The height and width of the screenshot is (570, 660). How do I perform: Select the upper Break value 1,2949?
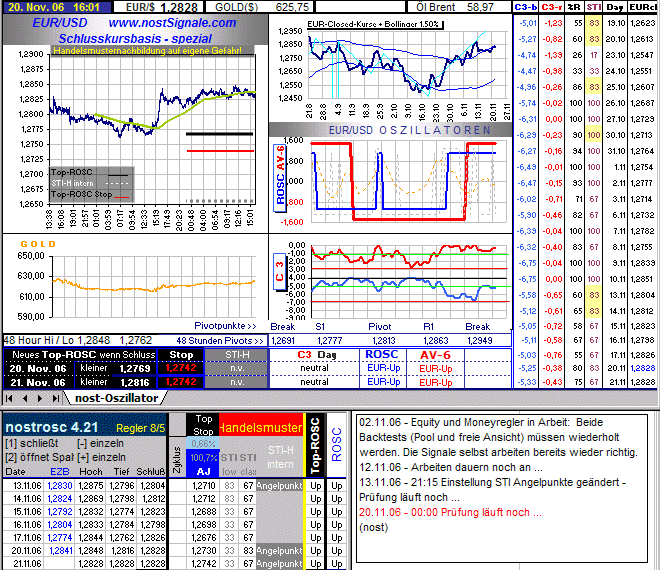tap(480, 341)
